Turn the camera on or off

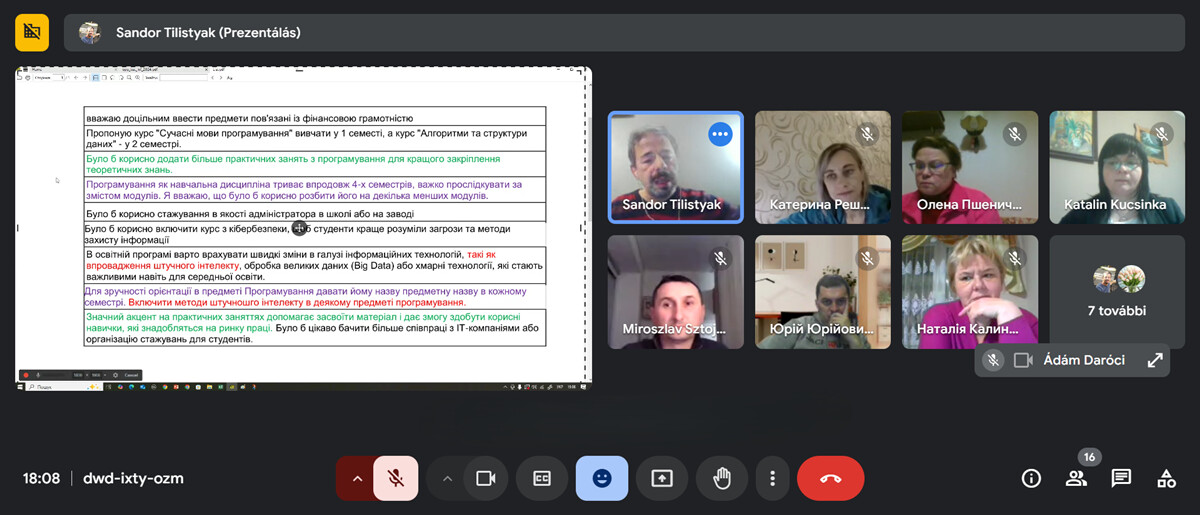point(486,478)
